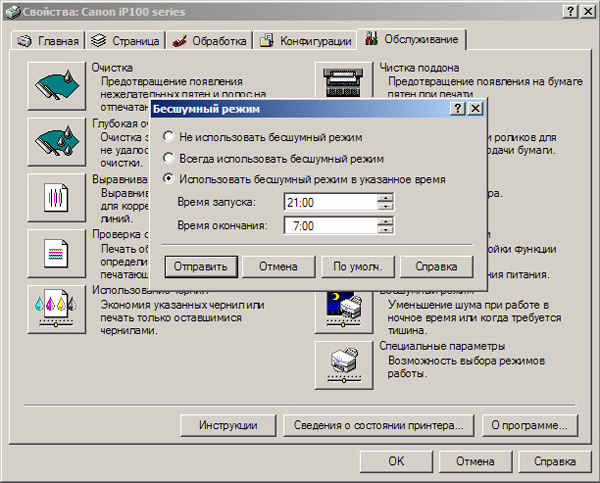The image size is (600, 483).
Task: Close the Бесшумный режим dialog
Action: (475, 109)
